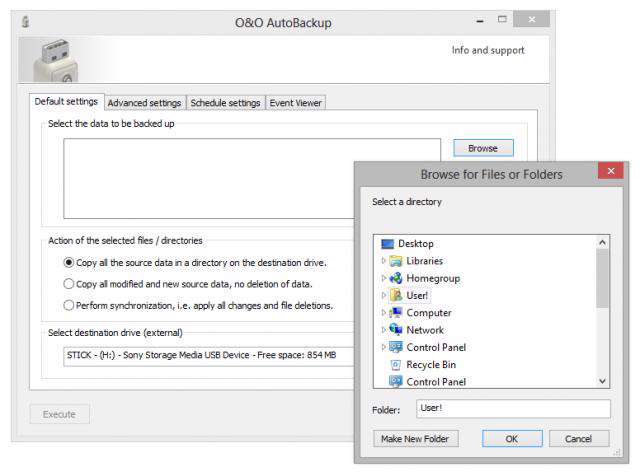Expand the Control Panel tree node
This screenshot has height=476, width=640.
(x=383, y=347)
